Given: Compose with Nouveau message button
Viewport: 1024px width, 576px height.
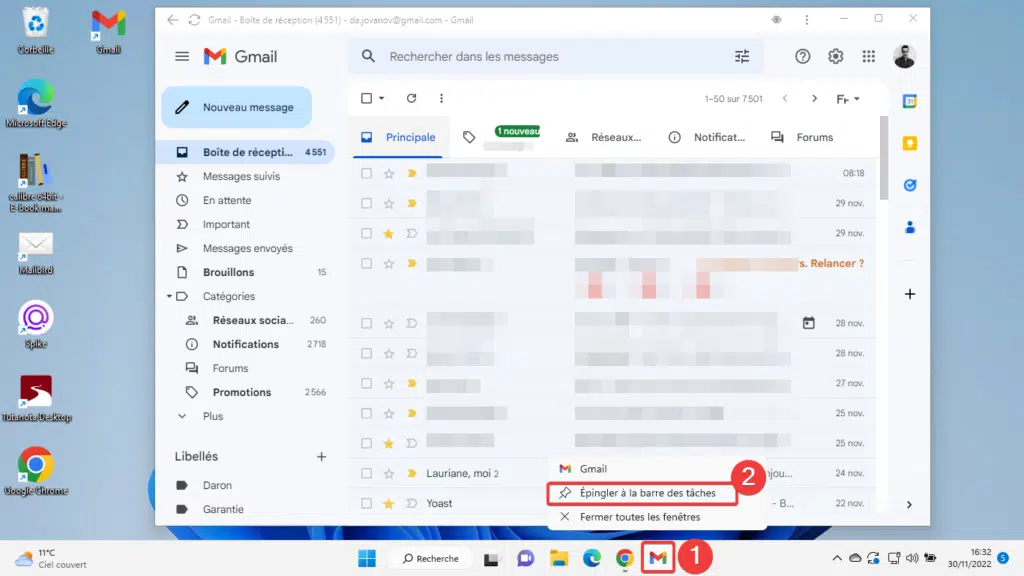Looking at the screenshot, I should (x=236, y=107).
